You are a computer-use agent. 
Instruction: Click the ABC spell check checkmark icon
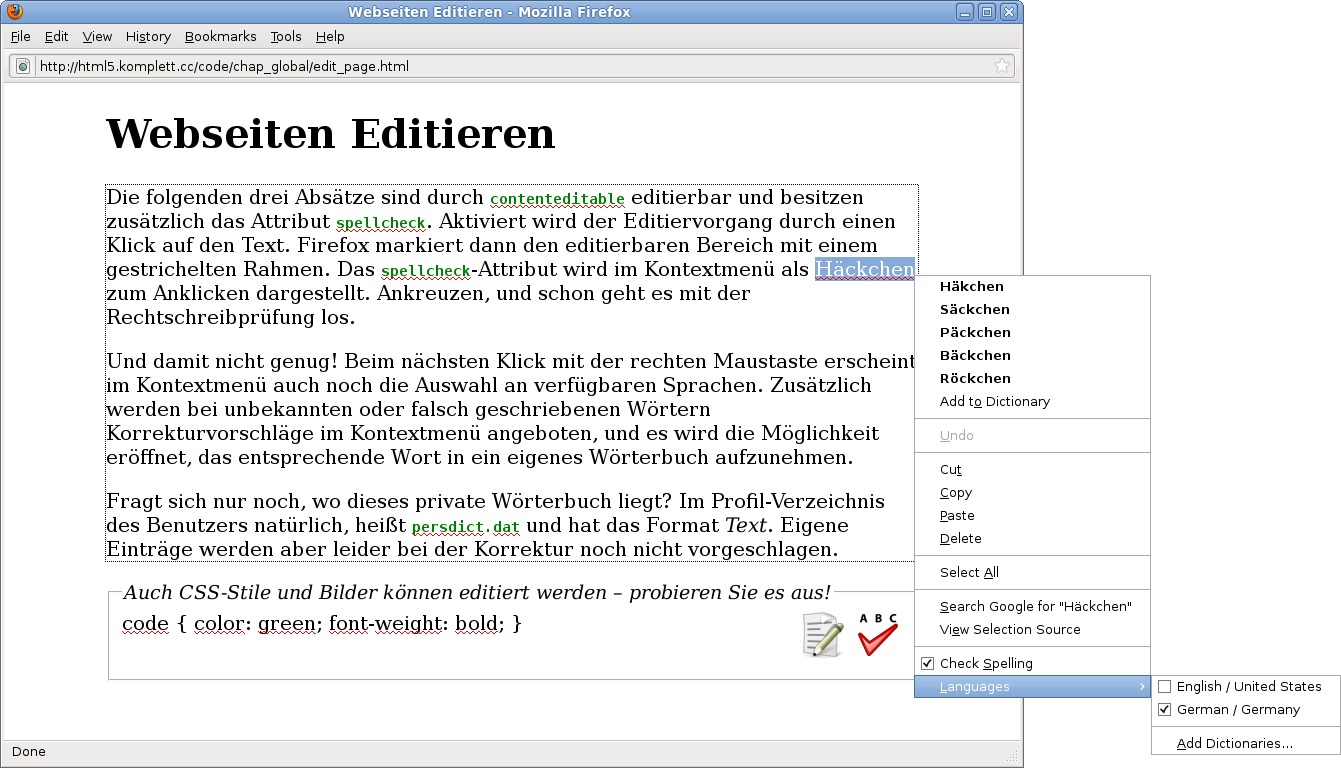[877, 634]
